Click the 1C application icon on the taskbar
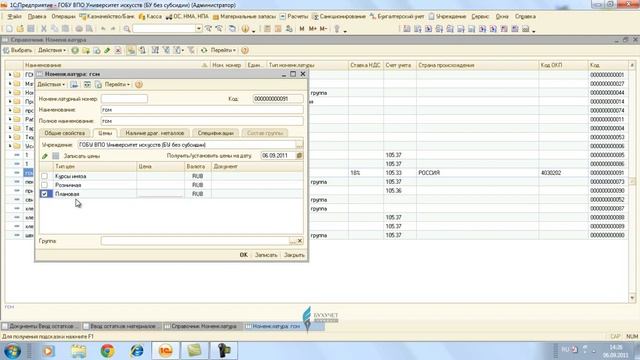This screenshot has height=360, width=640. coord(165,351)
